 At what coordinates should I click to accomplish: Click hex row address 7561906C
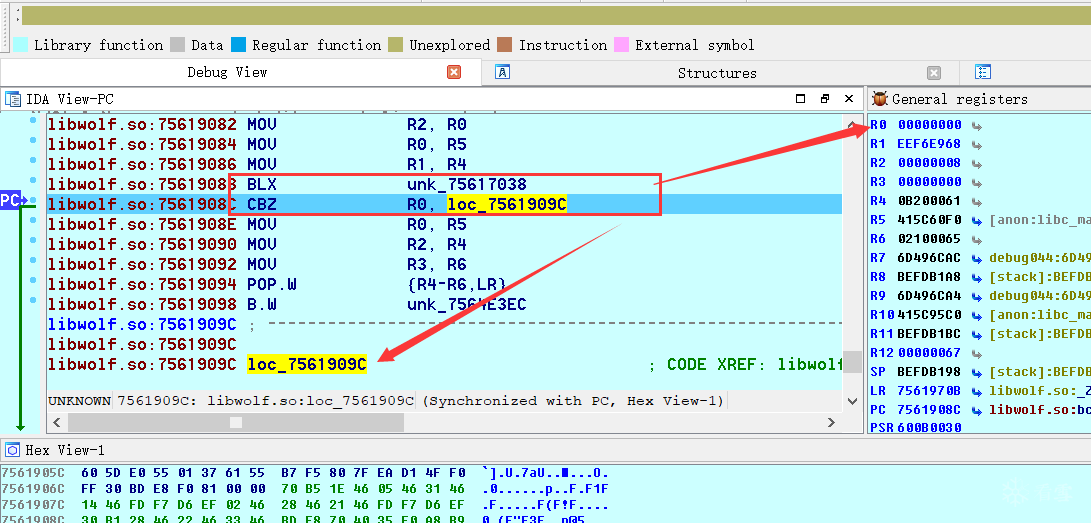click(x=33, y=488)
